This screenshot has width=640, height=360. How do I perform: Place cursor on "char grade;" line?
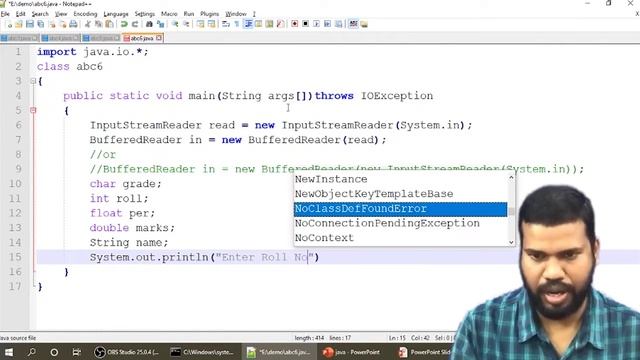(x=126, y=184)
